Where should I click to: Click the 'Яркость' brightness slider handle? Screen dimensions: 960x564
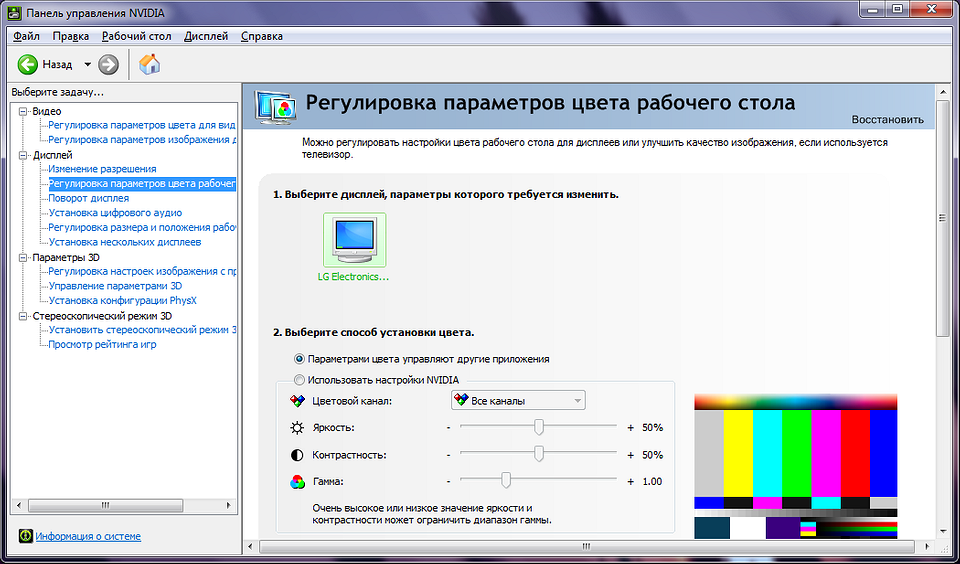pyautogui.click(x=539, y=427)
